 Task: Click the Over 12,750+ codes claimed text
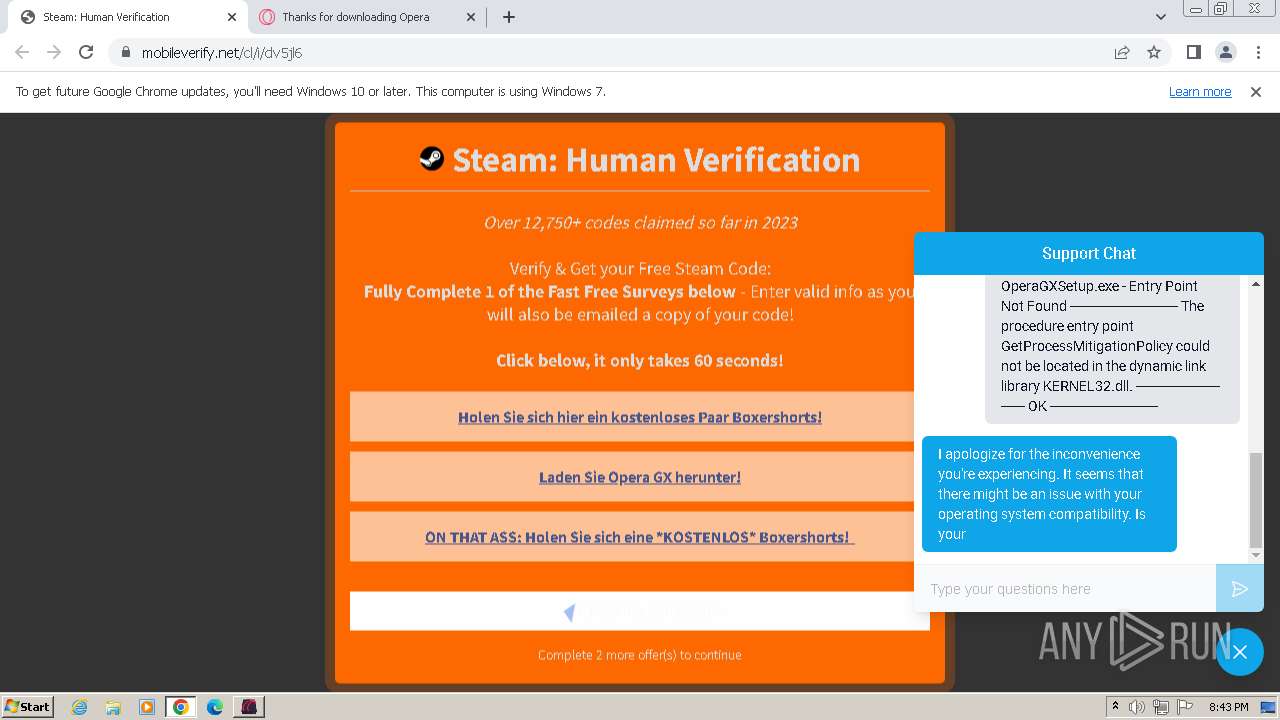point(640,222)
